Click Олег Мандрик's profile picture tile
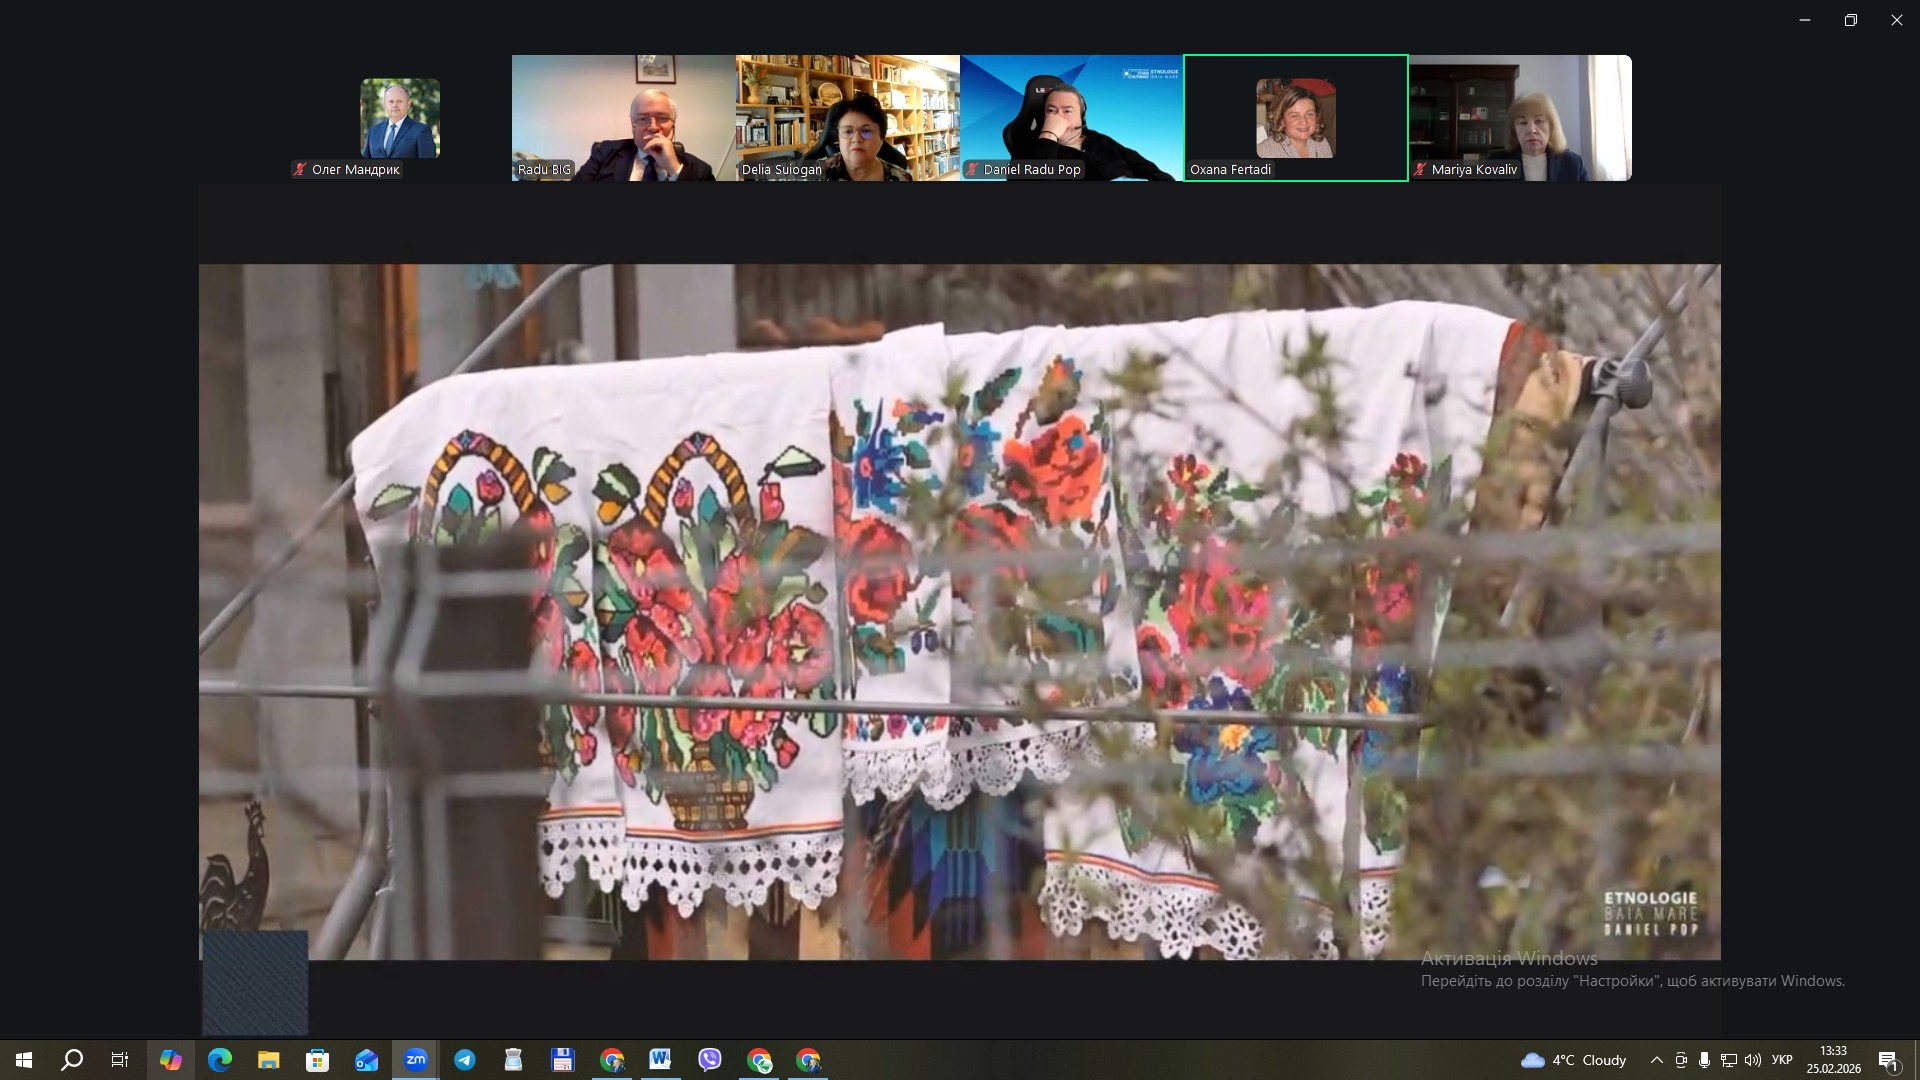This screenshot has height=1080, width=1920. [400, 118]
